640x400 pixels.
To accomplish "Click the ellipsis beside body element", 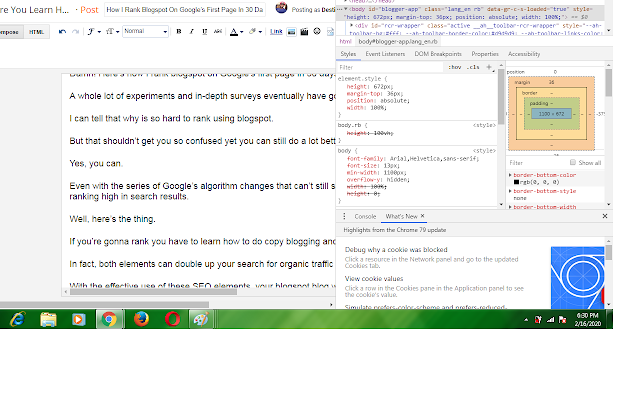I will [x=340, y=9].
